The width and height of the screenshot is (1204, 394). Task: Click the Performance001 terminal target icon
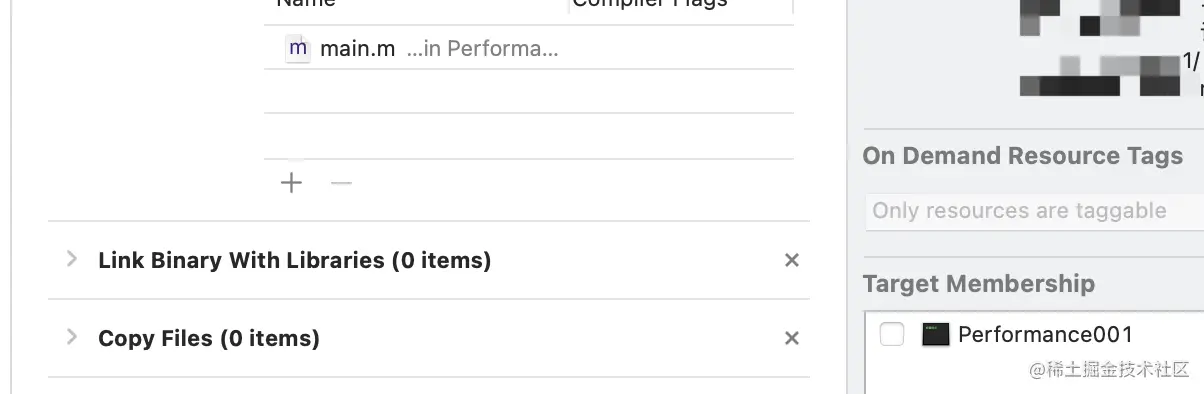click(935, 334)
